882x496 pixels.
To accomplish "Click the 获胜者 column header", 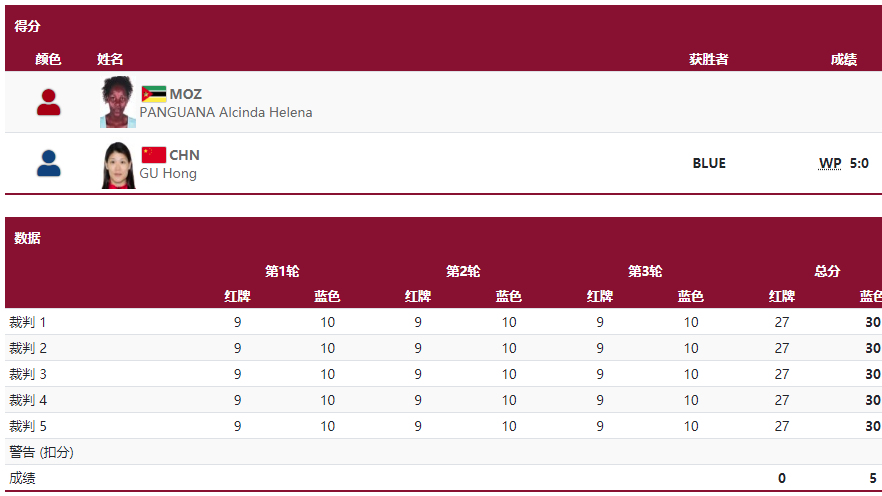I will pyautogui.click(x=709, y=59).
